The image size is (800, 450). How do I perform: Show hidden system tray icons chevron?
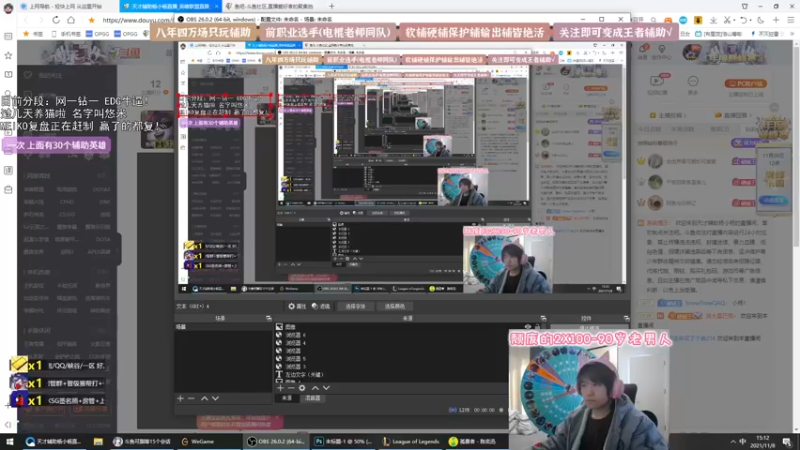733,441
